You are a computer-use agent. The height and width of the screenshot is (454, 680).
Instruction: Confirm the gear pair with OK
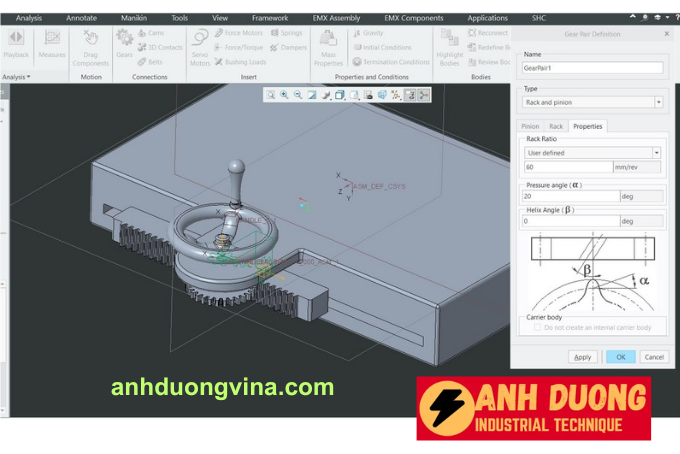620,356
